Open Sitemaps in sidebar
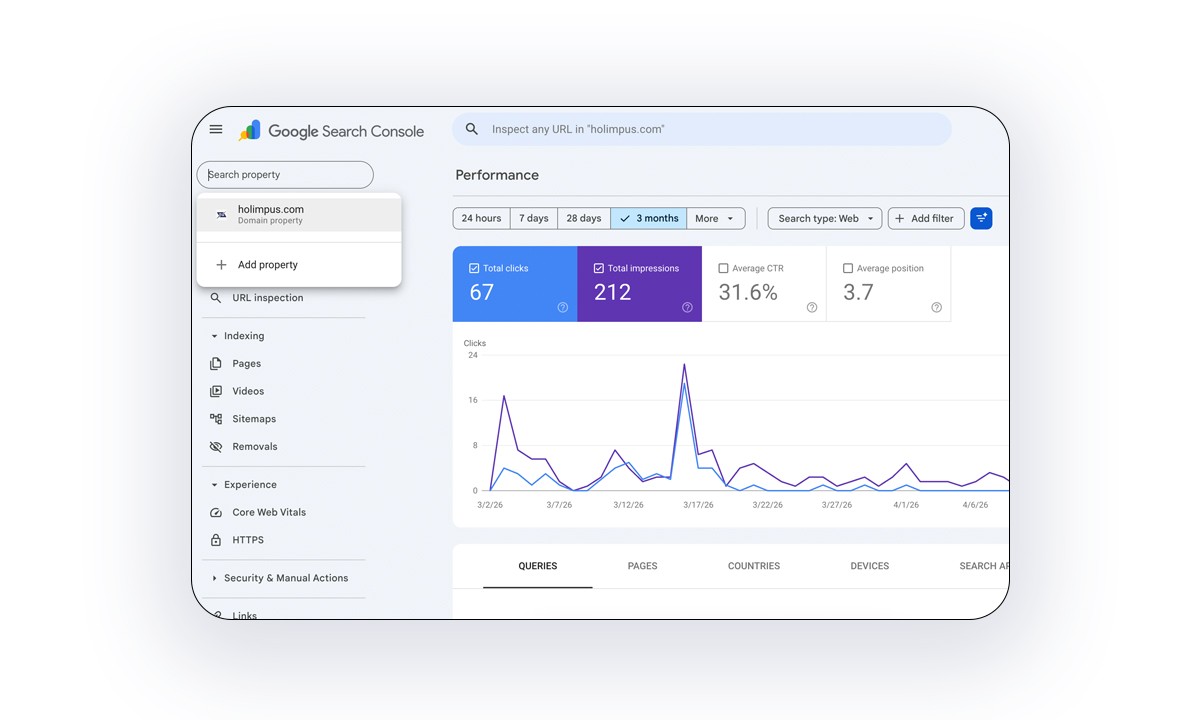The width and height of the screenshot is (1200, 720). [254, 419]
